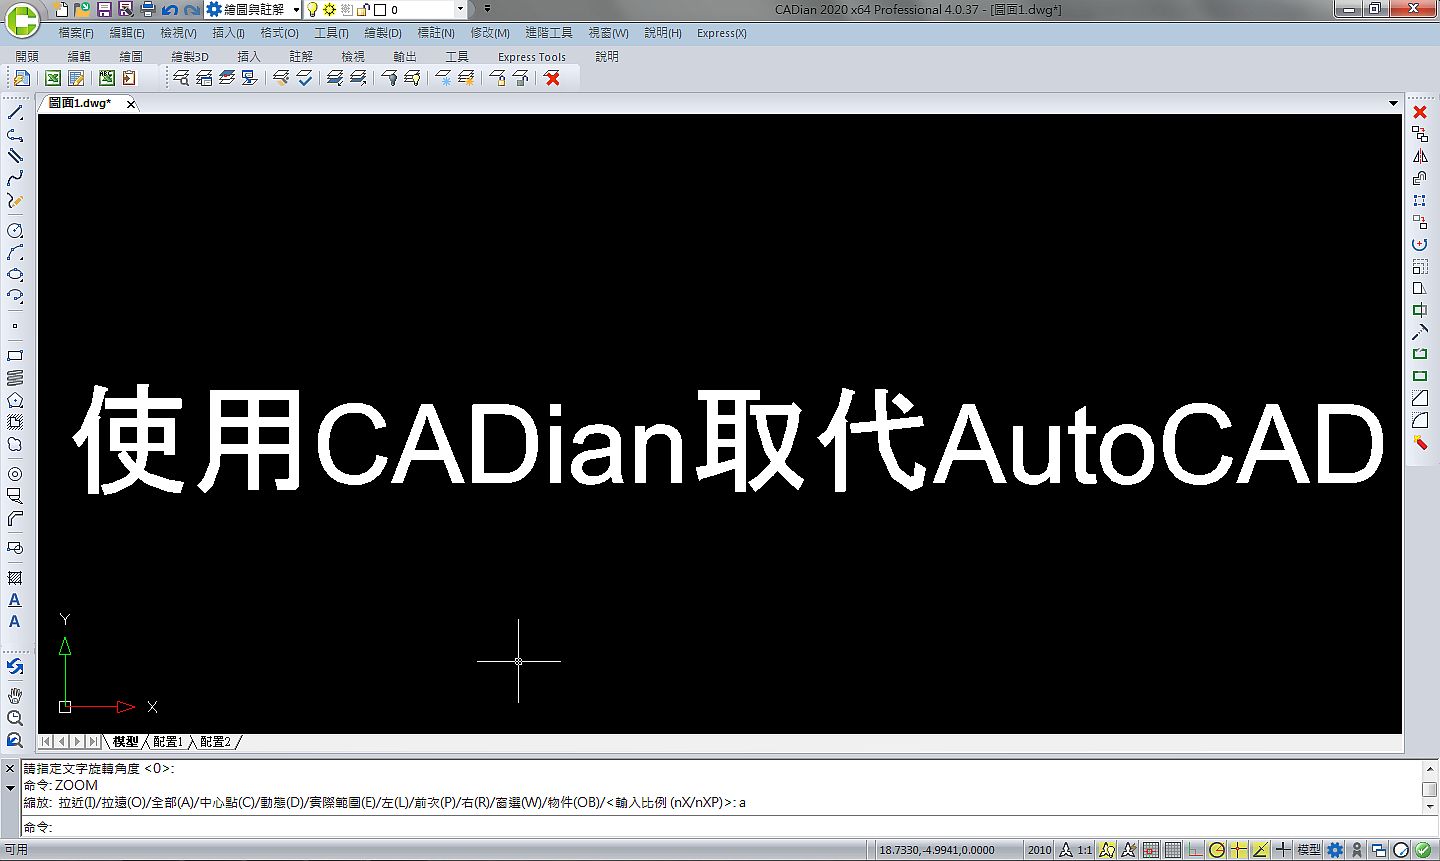Click the green checkmark icon in status bar
1440x861 pixels.
tap(1423, 850)
